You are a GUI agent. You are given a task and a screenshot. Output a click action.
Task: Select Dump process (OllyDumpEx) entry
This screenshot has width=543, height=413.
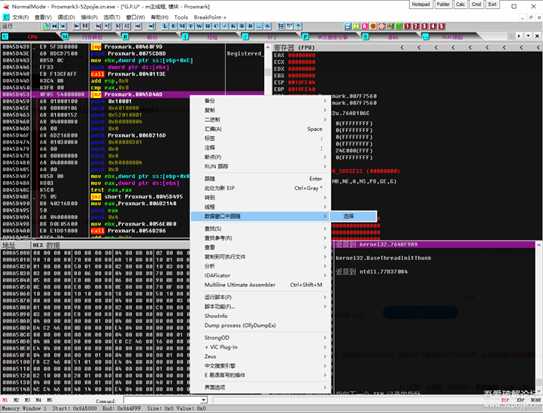[260, 325]
